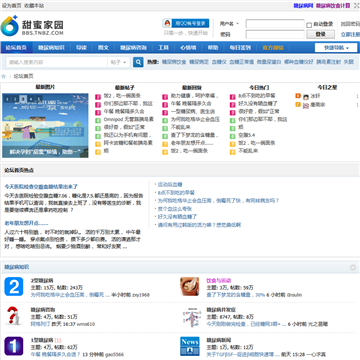The width and height of the screenshot is (360, 360).
Task: Click the pink badge next to 8点不到吃的早餐
Action: (x=233, y=97)
